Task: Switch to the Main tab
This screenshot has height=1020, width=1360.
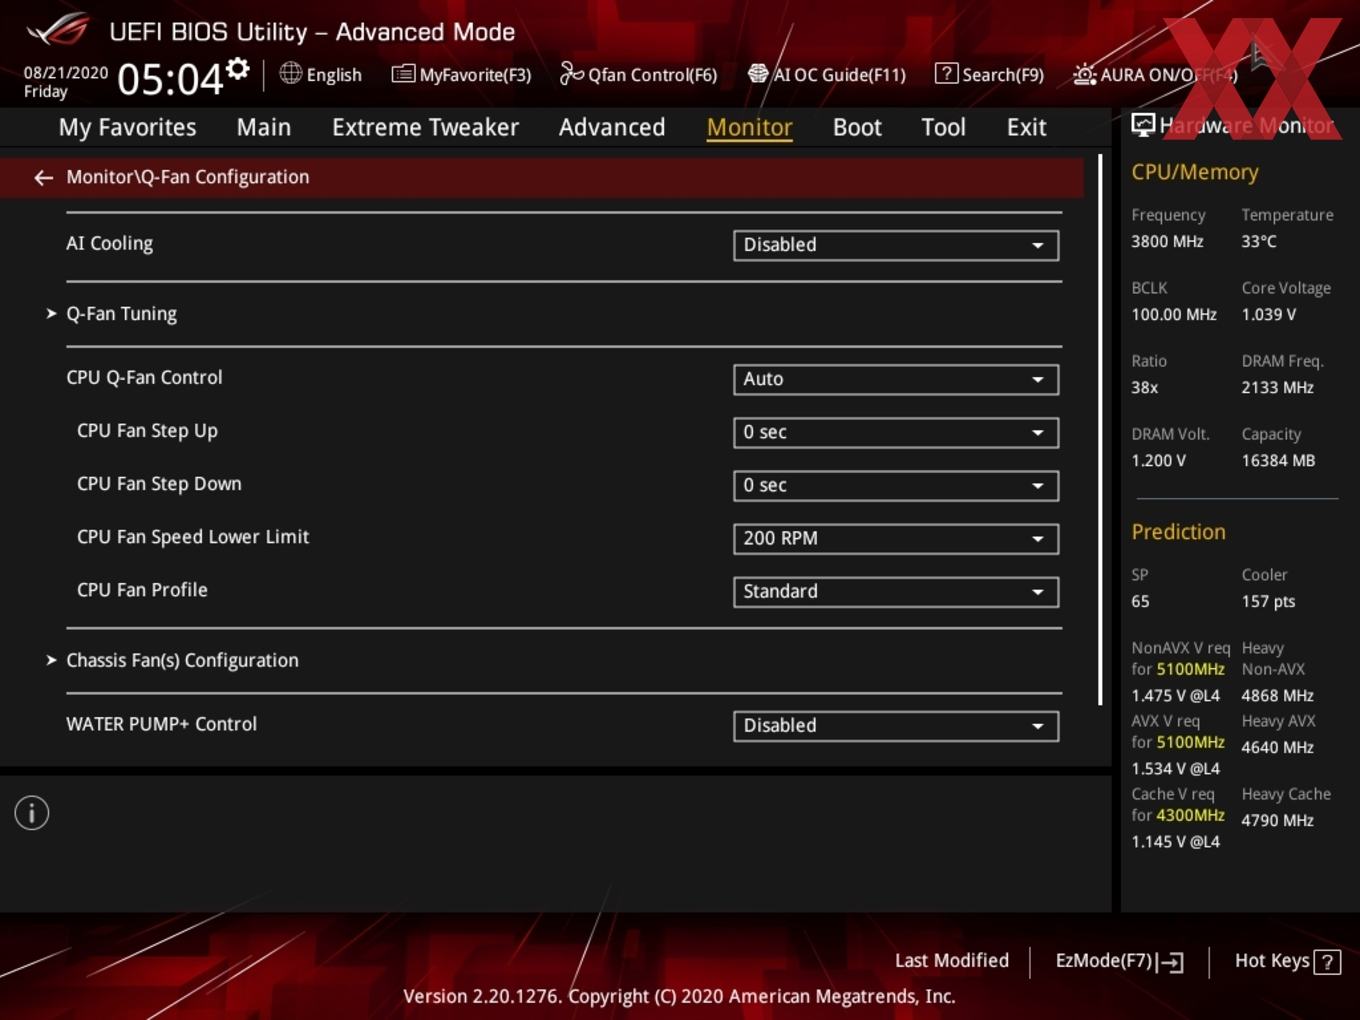Action: [x=264, y=127]
